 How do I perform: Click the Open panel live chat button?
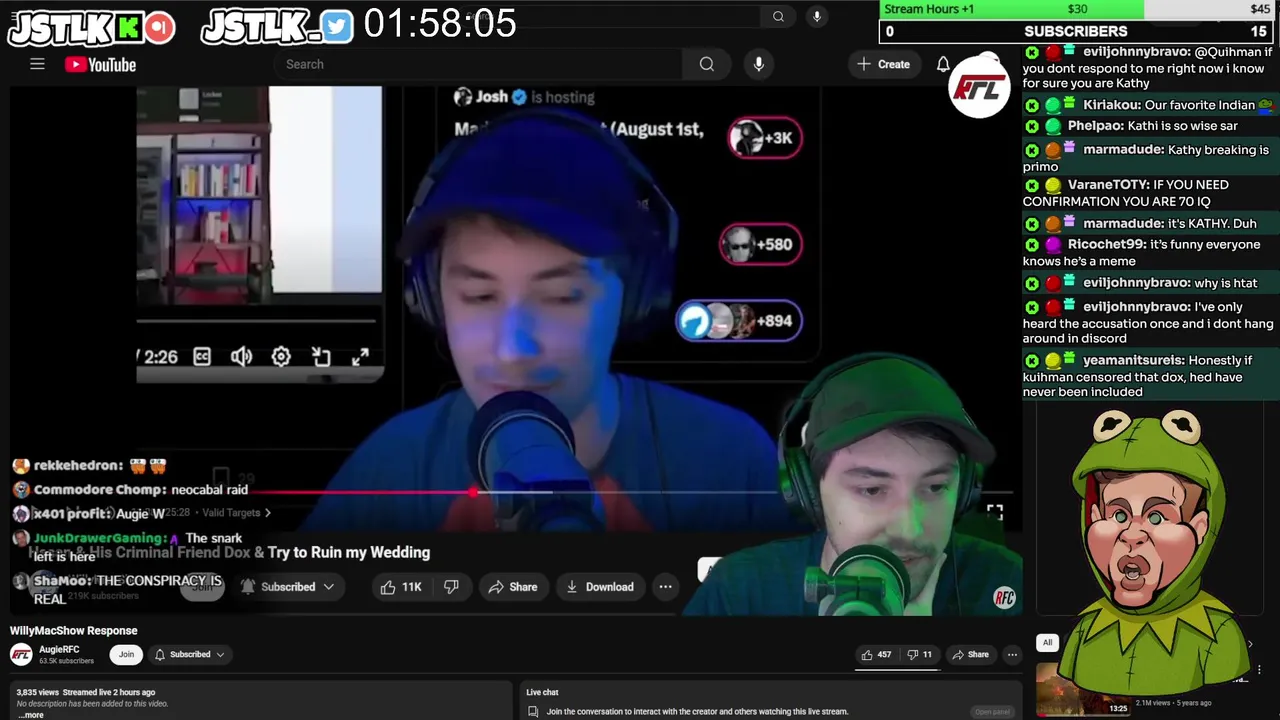(x=992, y=712)
